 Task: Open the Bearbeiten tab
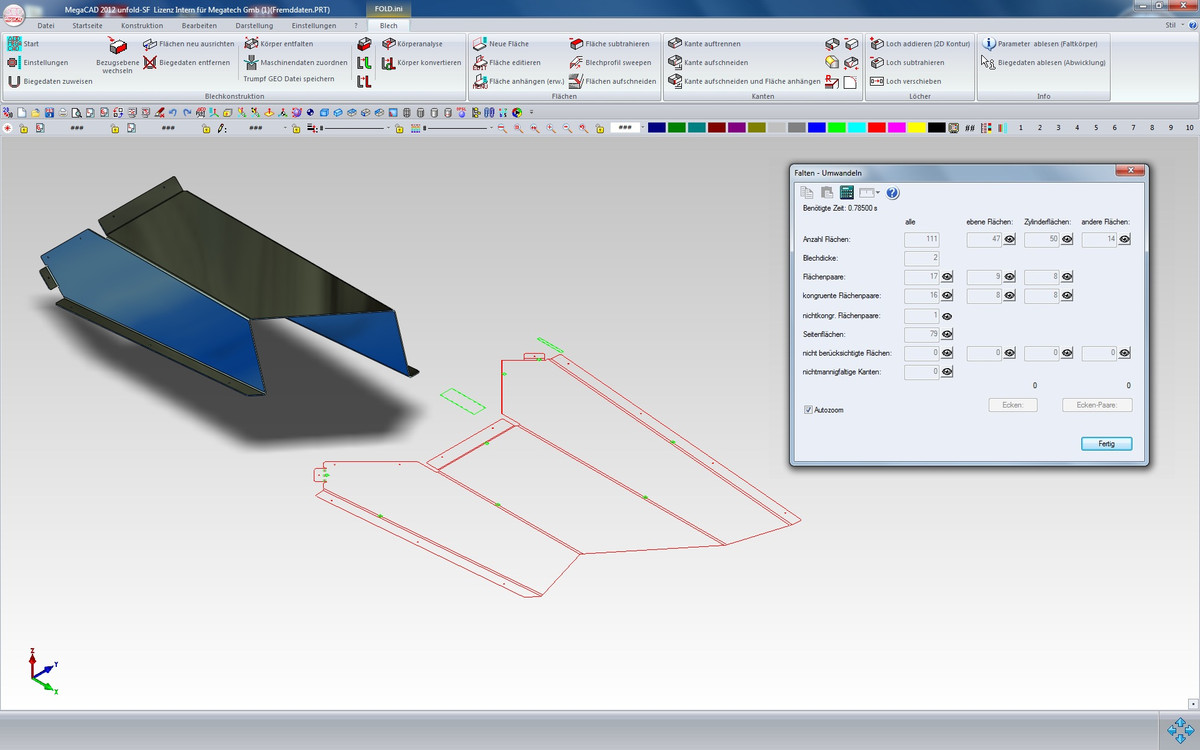[200, 25]
